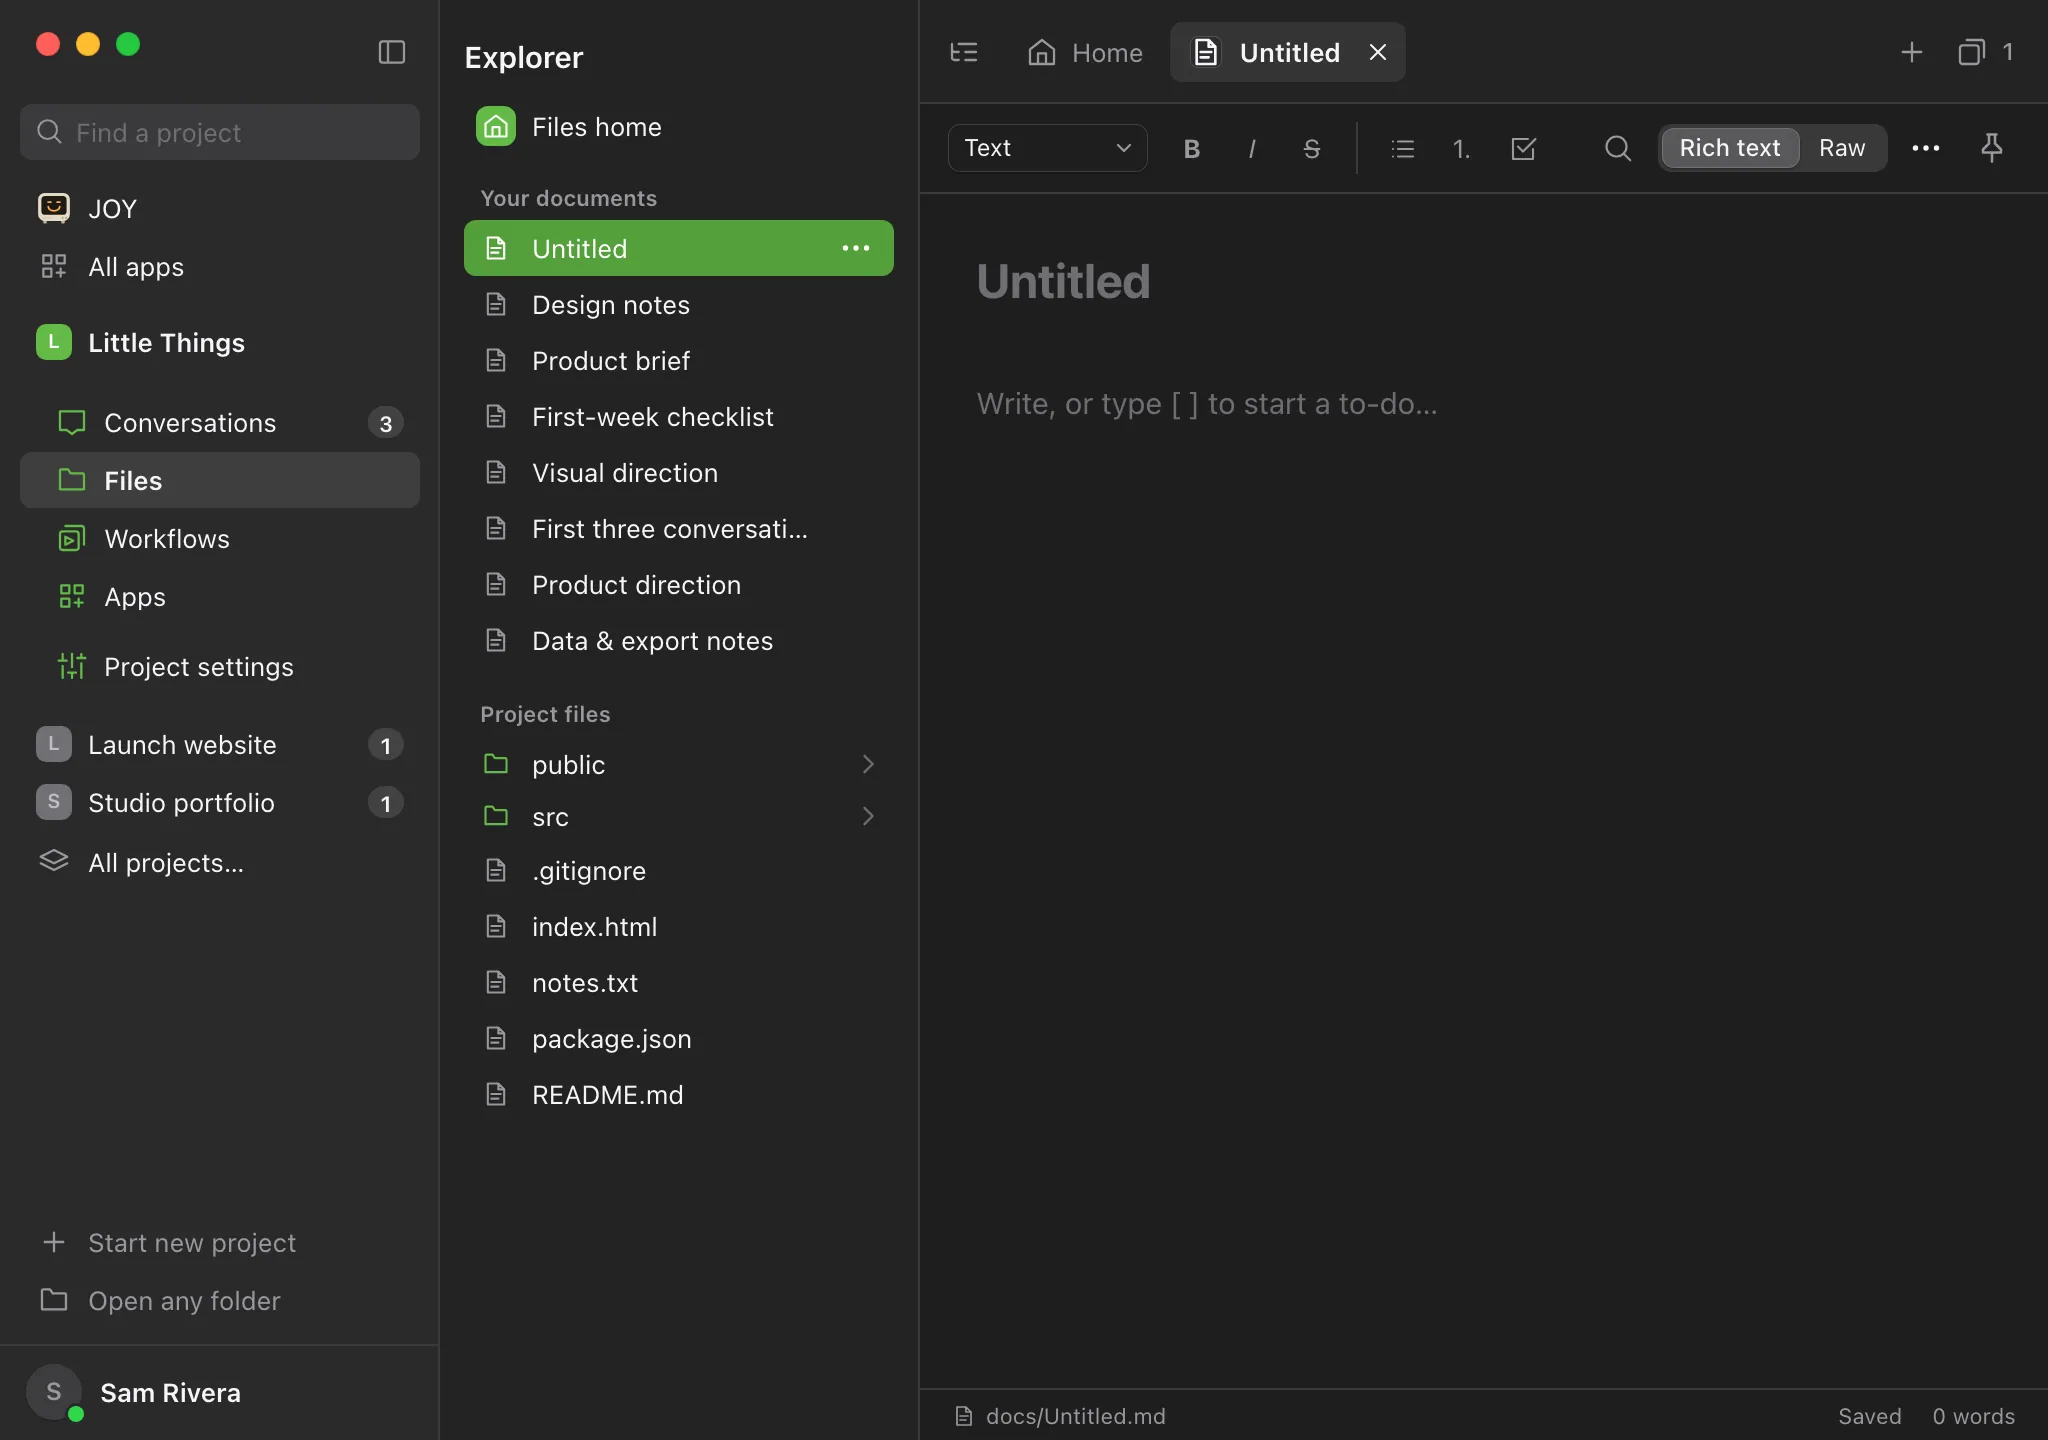Open Conversations section
The height and width of the screenshot is (1440, 2048).
tap(220, 423)
